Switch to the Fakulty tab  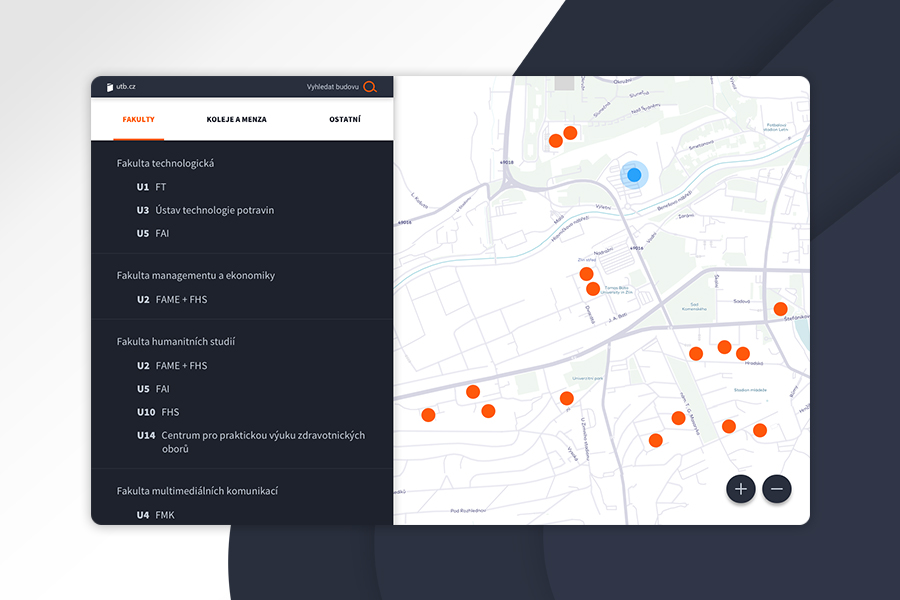pyautogui.click(x=139, y=119)
